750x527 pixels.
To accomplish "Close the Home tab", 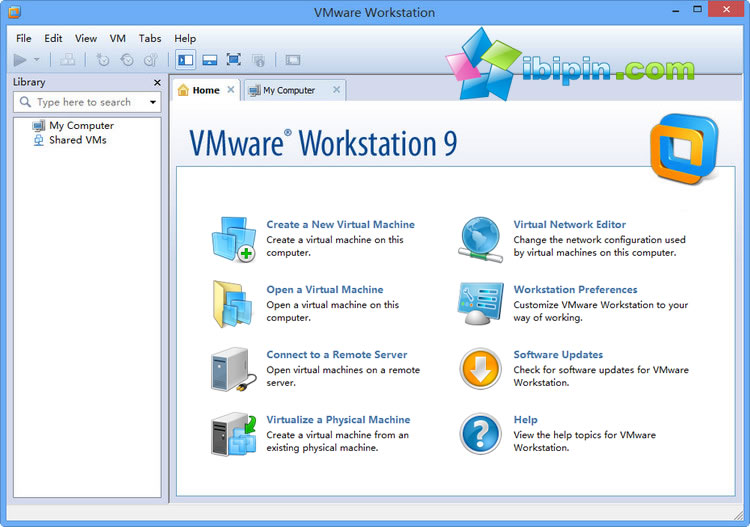I will point(231,89).
